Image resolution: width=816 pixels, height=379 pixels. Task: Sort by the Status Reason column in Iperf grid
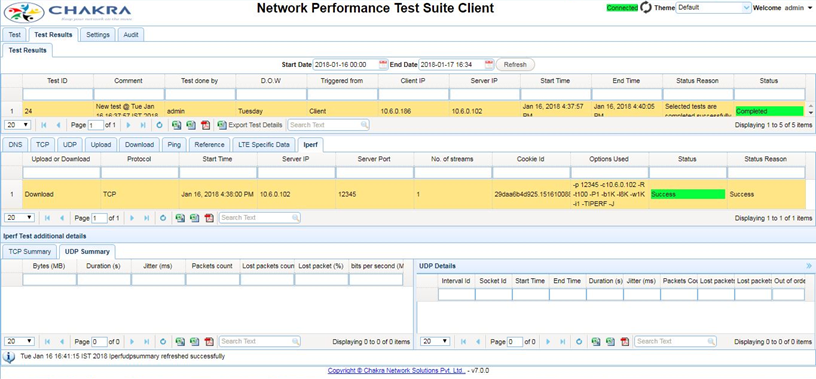tap(766, 159)
